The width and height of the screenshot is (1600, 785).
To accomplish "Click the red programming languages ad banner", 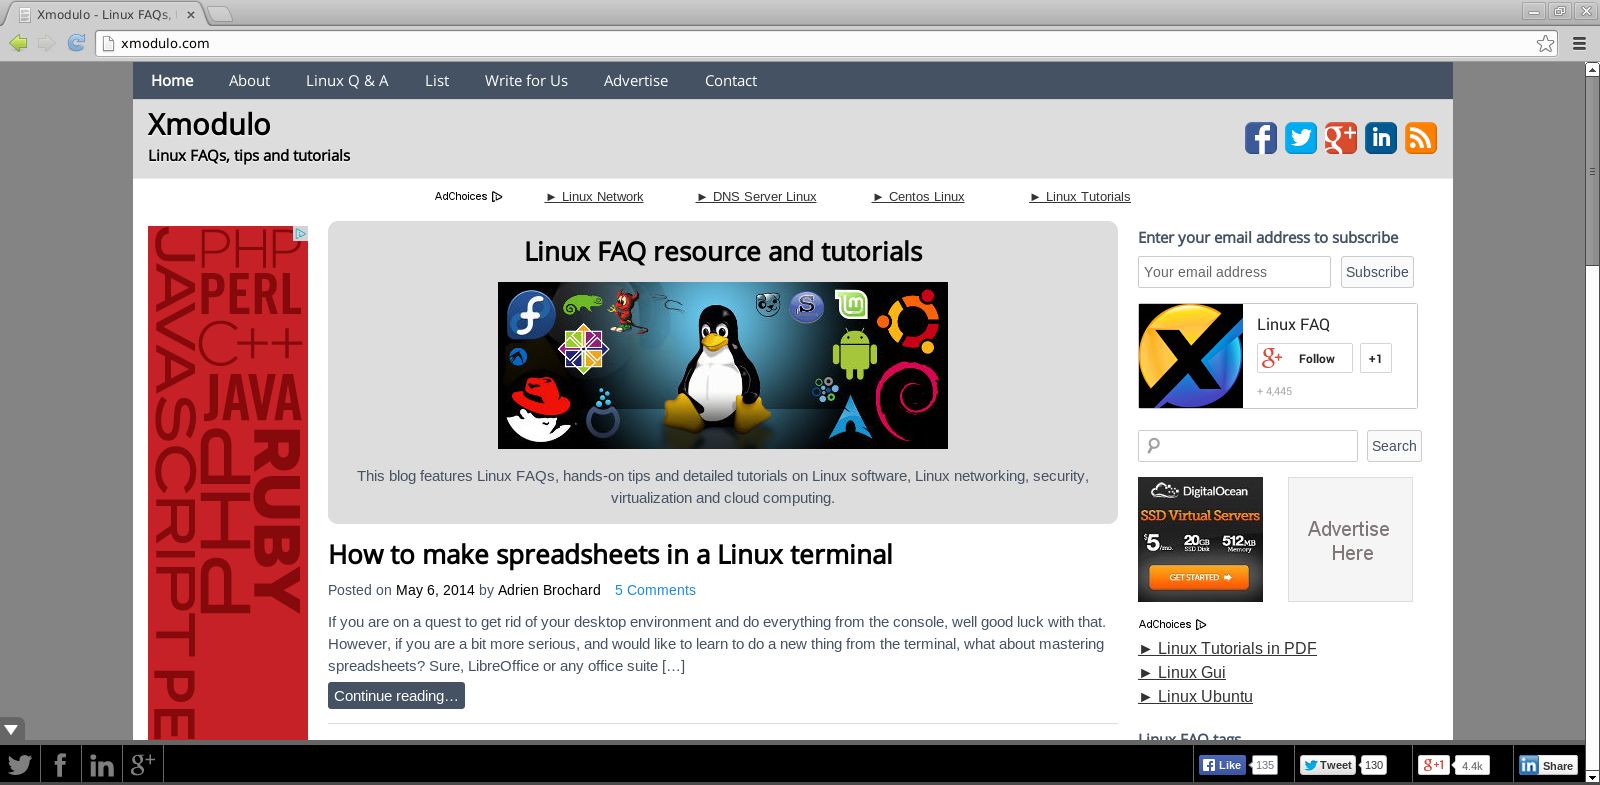I will (228, 483).
